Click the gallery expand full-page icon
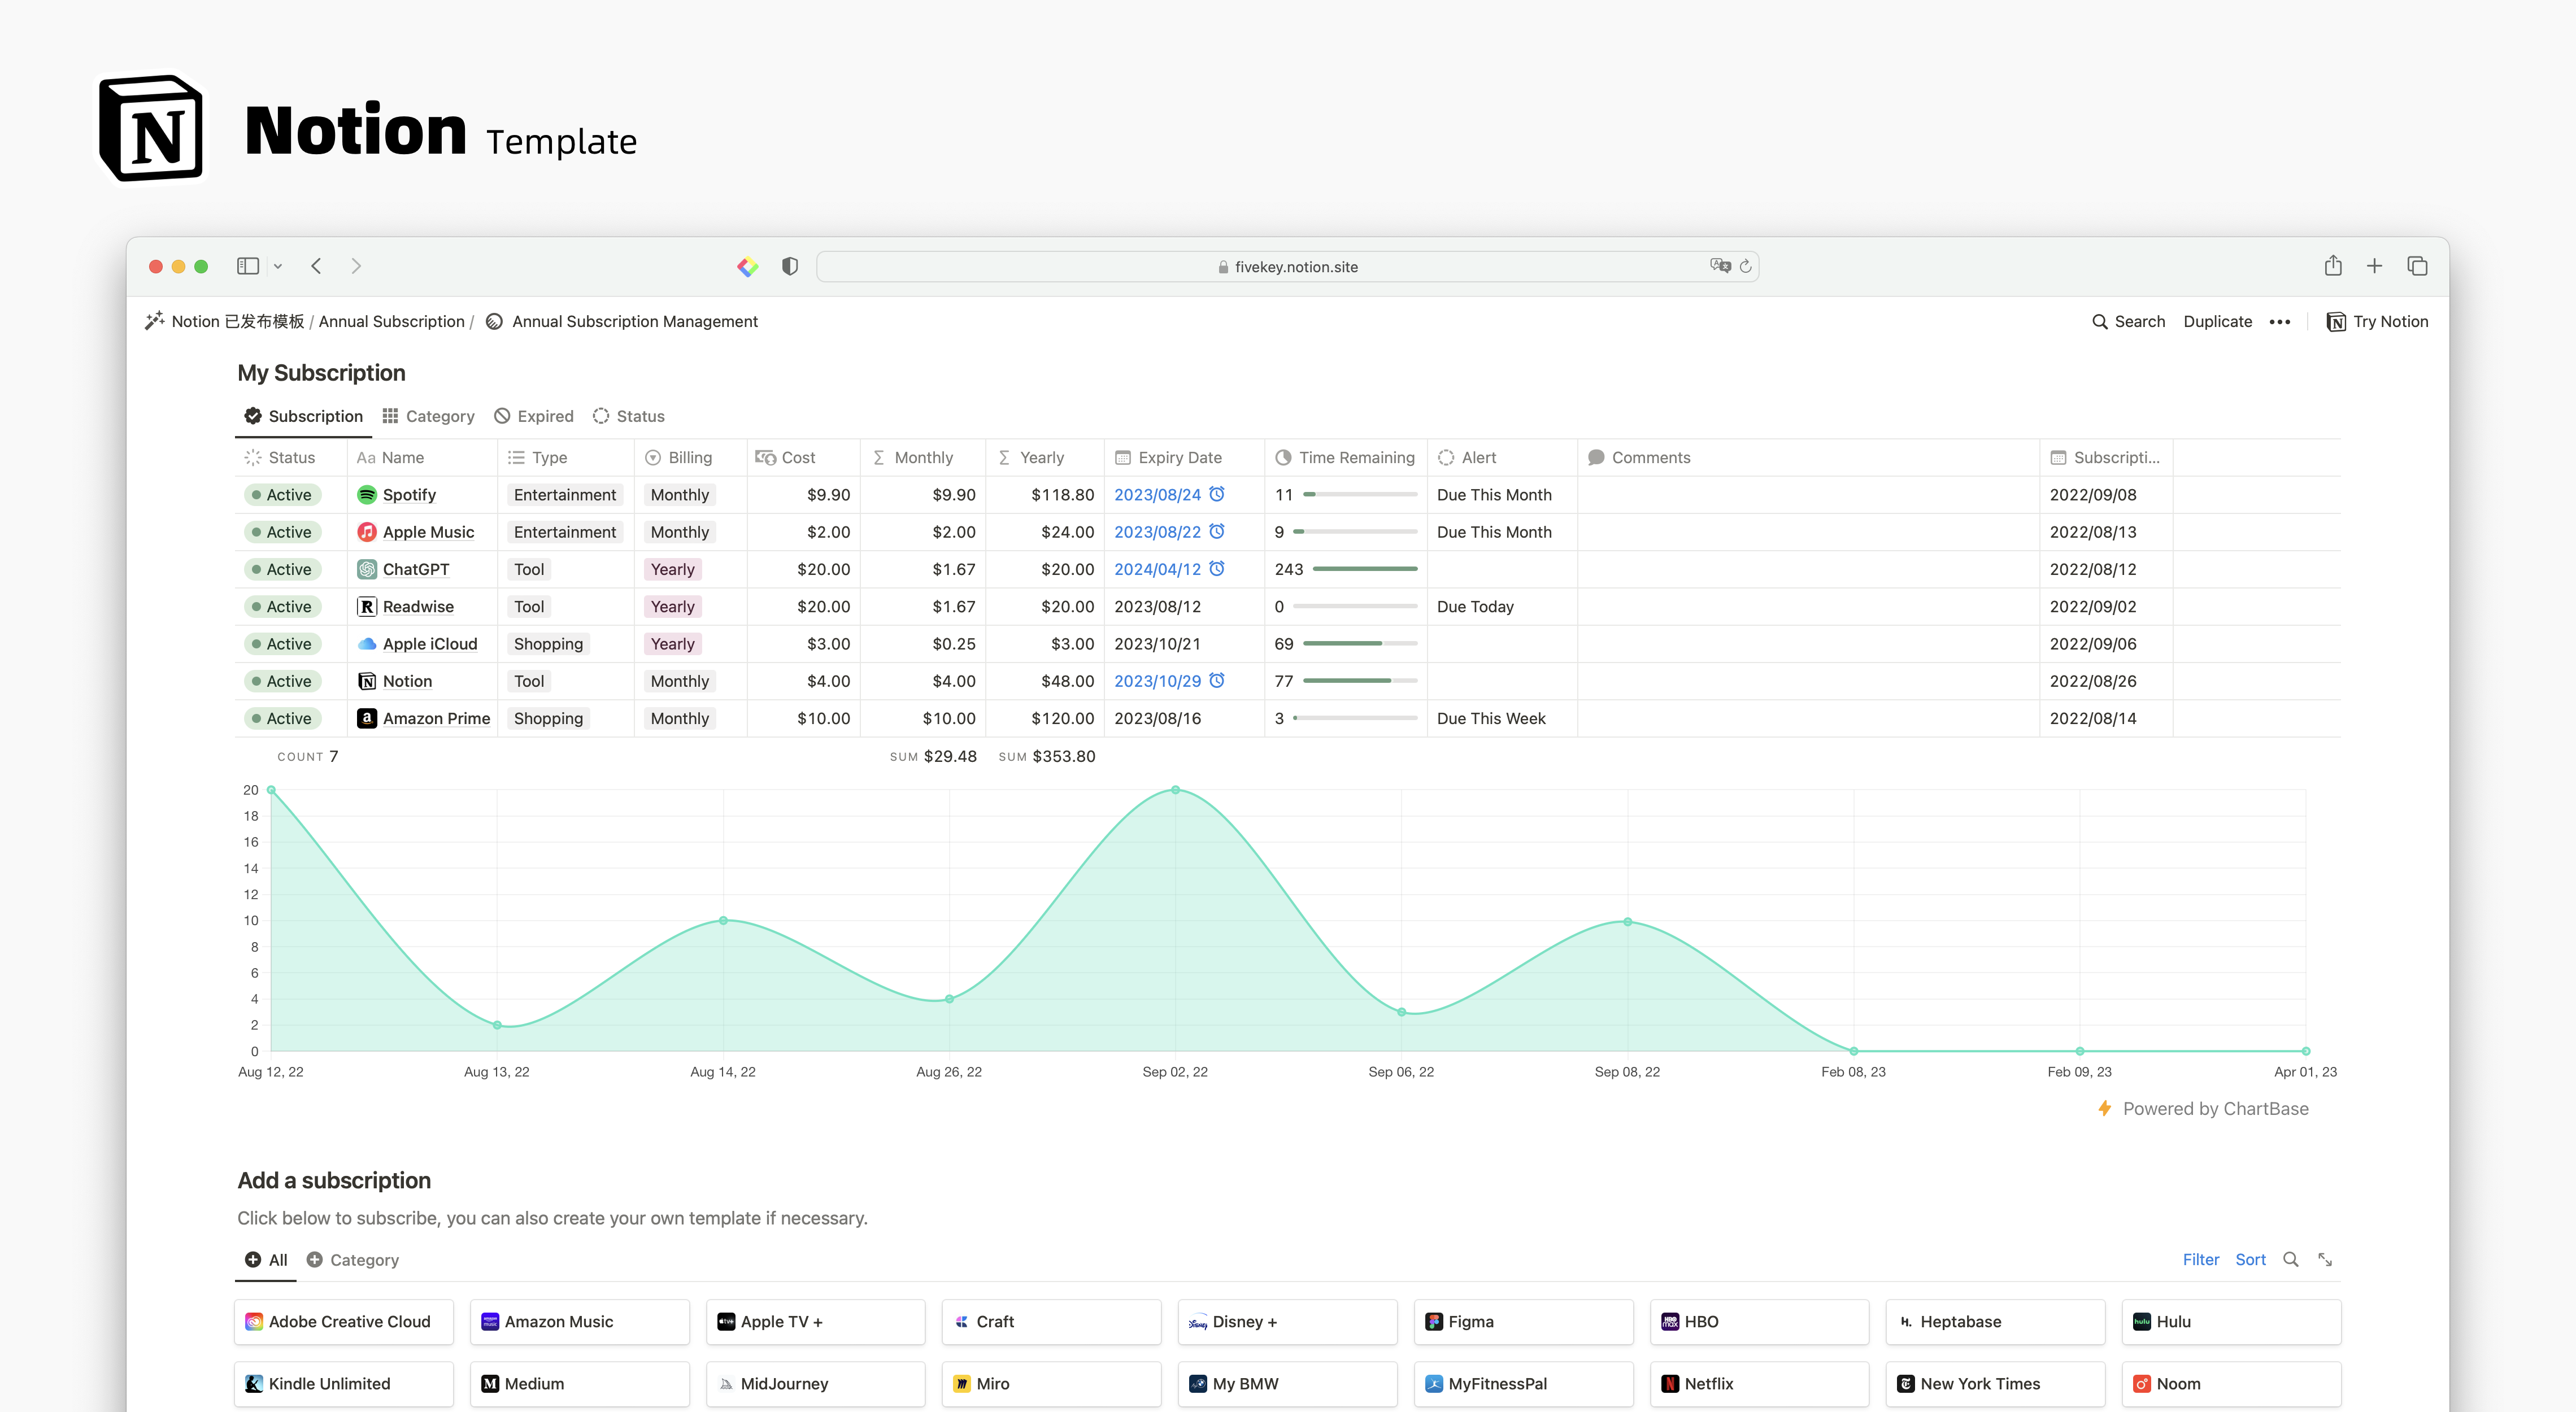The image size is (2576, 1412). tap(2325, 1260)
